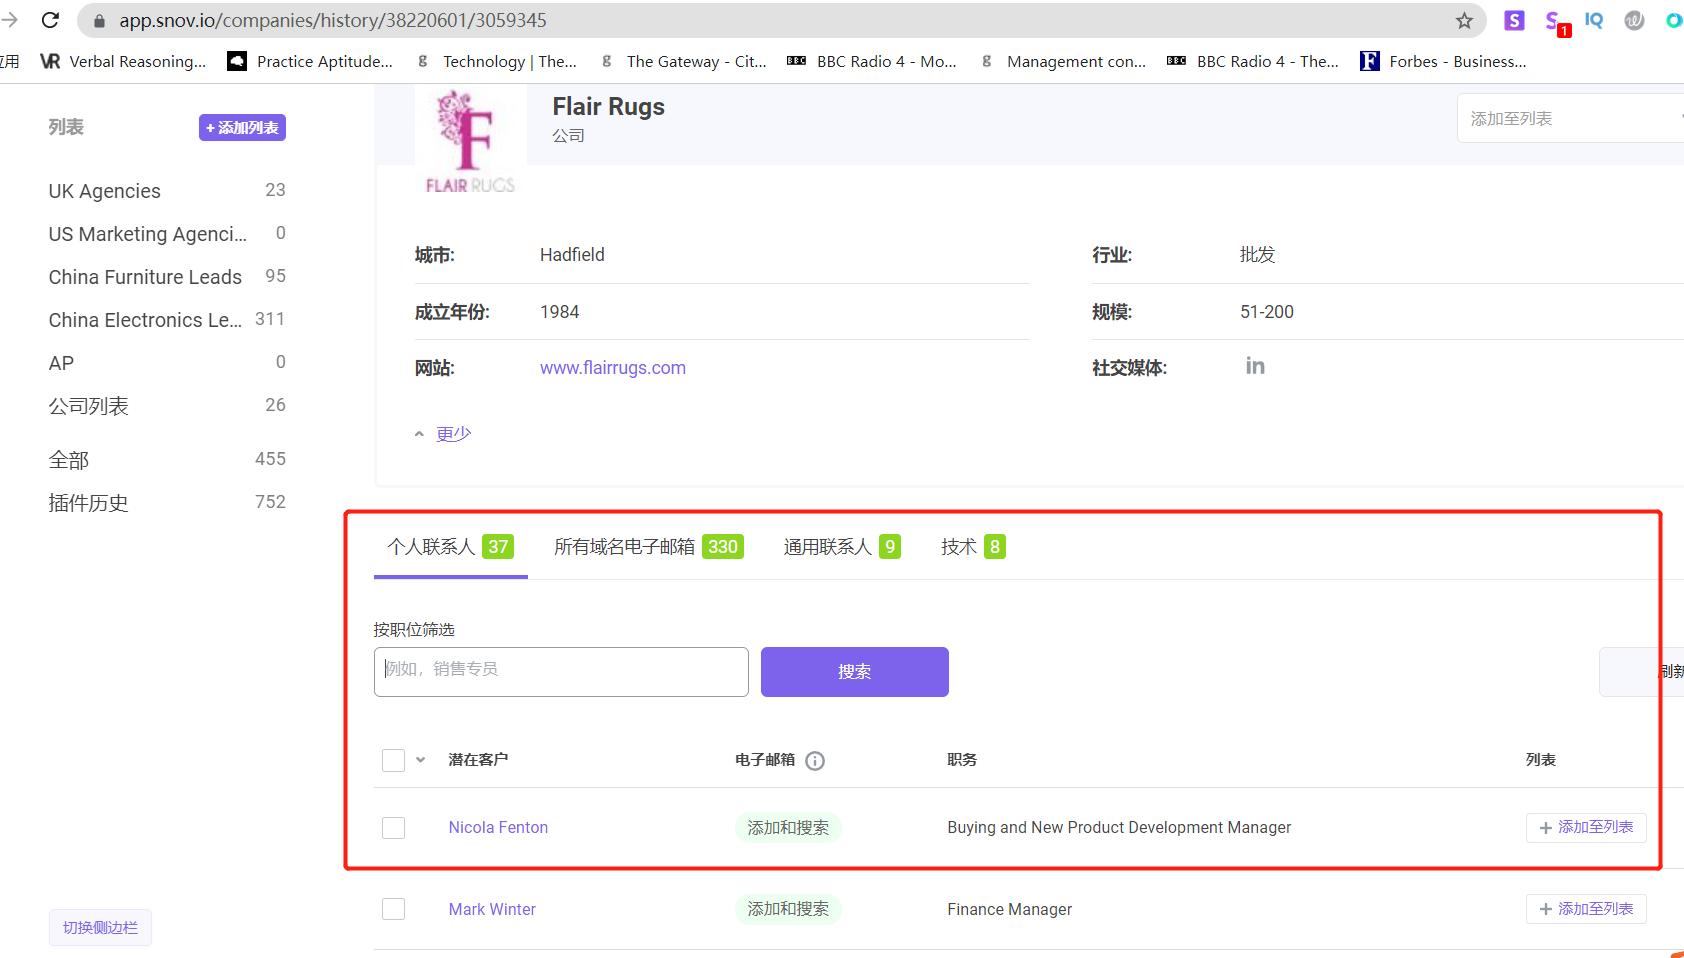Click the Hadfield city value
This screenshot has width=1684, height=958.
[572, 255]
